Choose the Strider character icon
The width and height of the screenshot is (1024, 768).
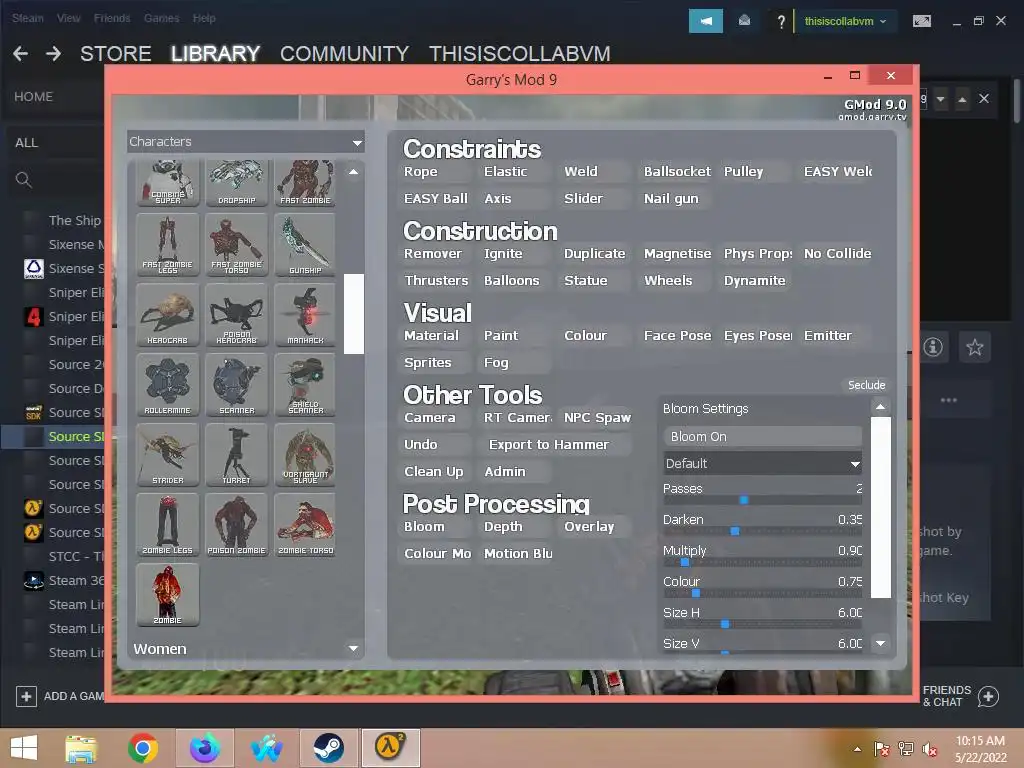pyautogui.click(x=168, y=455)
